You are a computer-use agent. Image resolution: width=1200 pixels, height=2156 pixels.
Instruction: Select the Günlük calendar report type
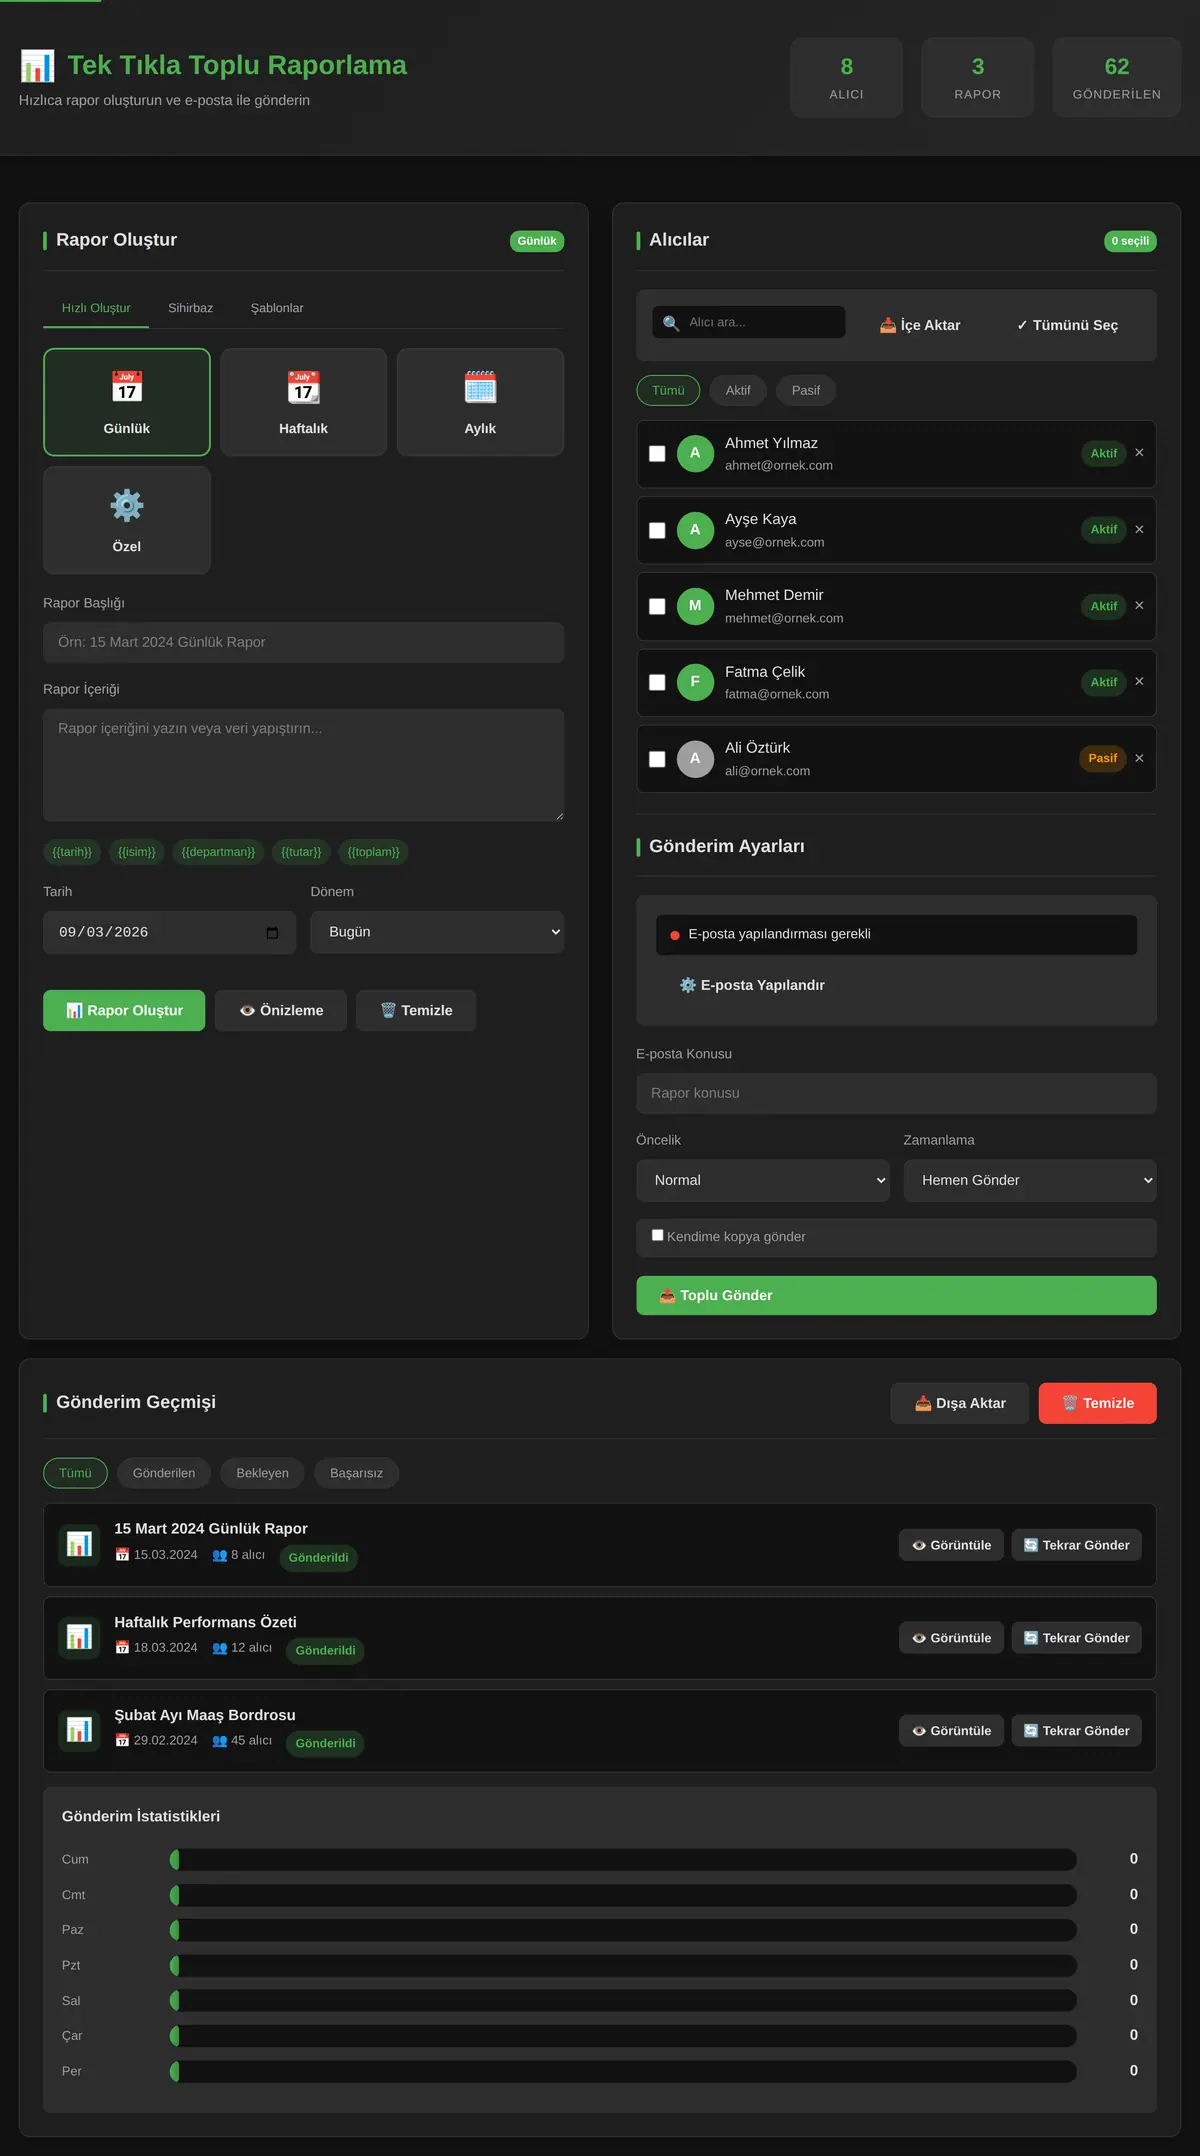(x=127, y=402)
